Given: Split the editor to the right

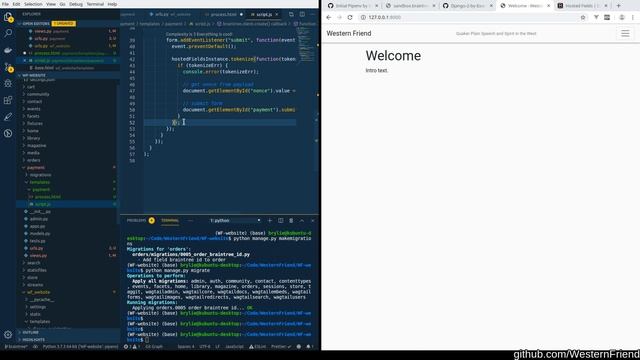Looking at the screenshot, I should [302, 14].
